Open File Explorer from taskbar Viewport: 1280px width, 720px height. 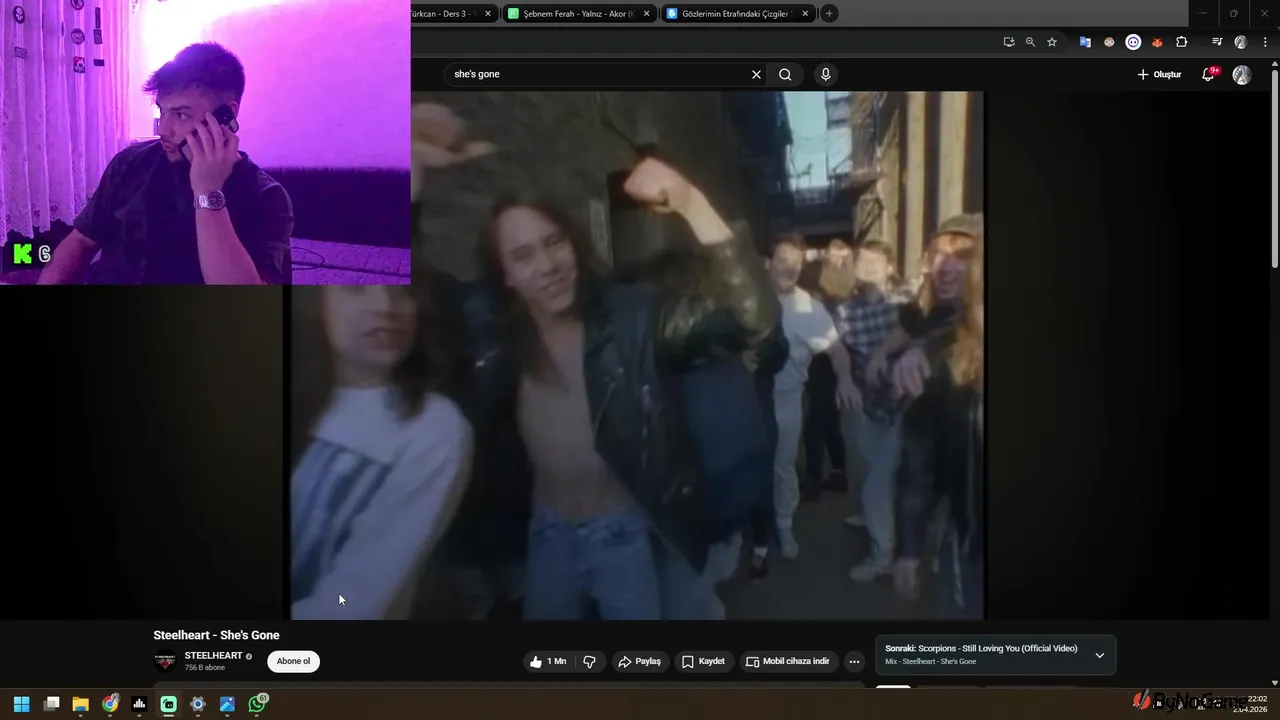click(x=81, y=704)
